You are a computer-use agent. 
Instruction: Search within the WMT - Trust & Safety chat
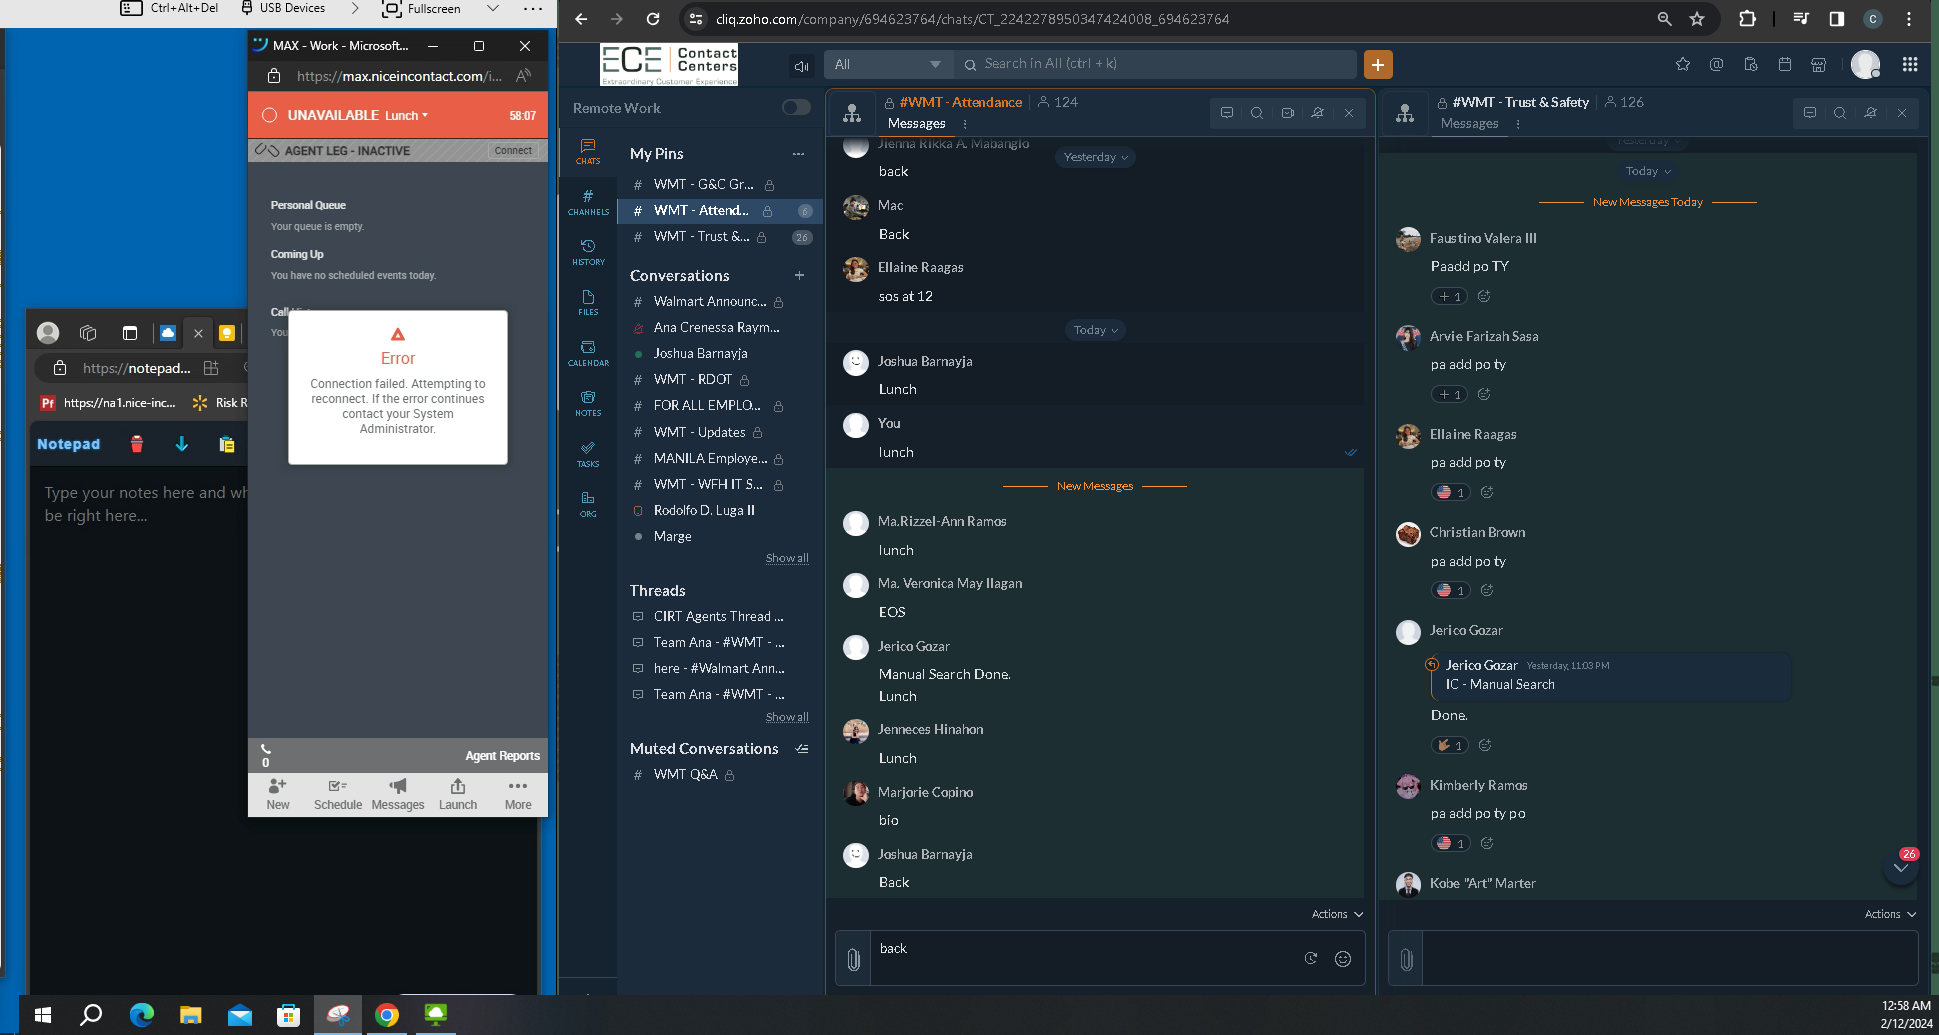[x=1840, y=113]
